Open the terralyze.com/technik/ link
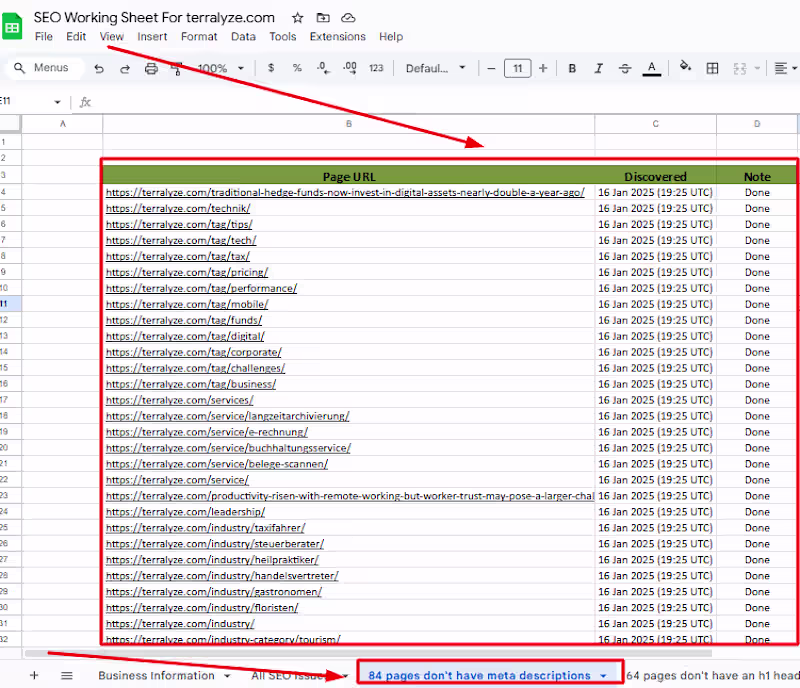 pyautogui.click(x=178, y=208)
